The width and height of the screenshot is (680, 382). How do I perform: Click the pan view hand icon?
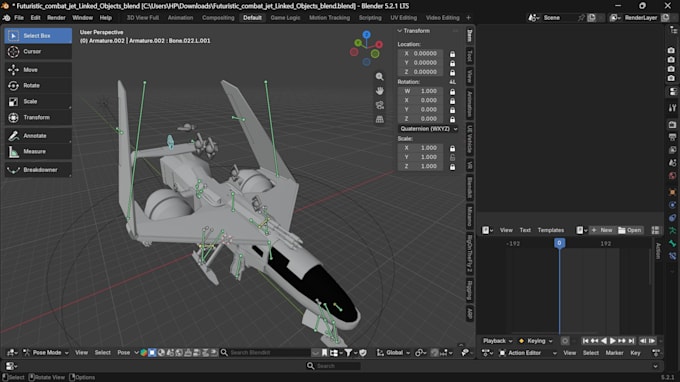[x=379, y=91]
